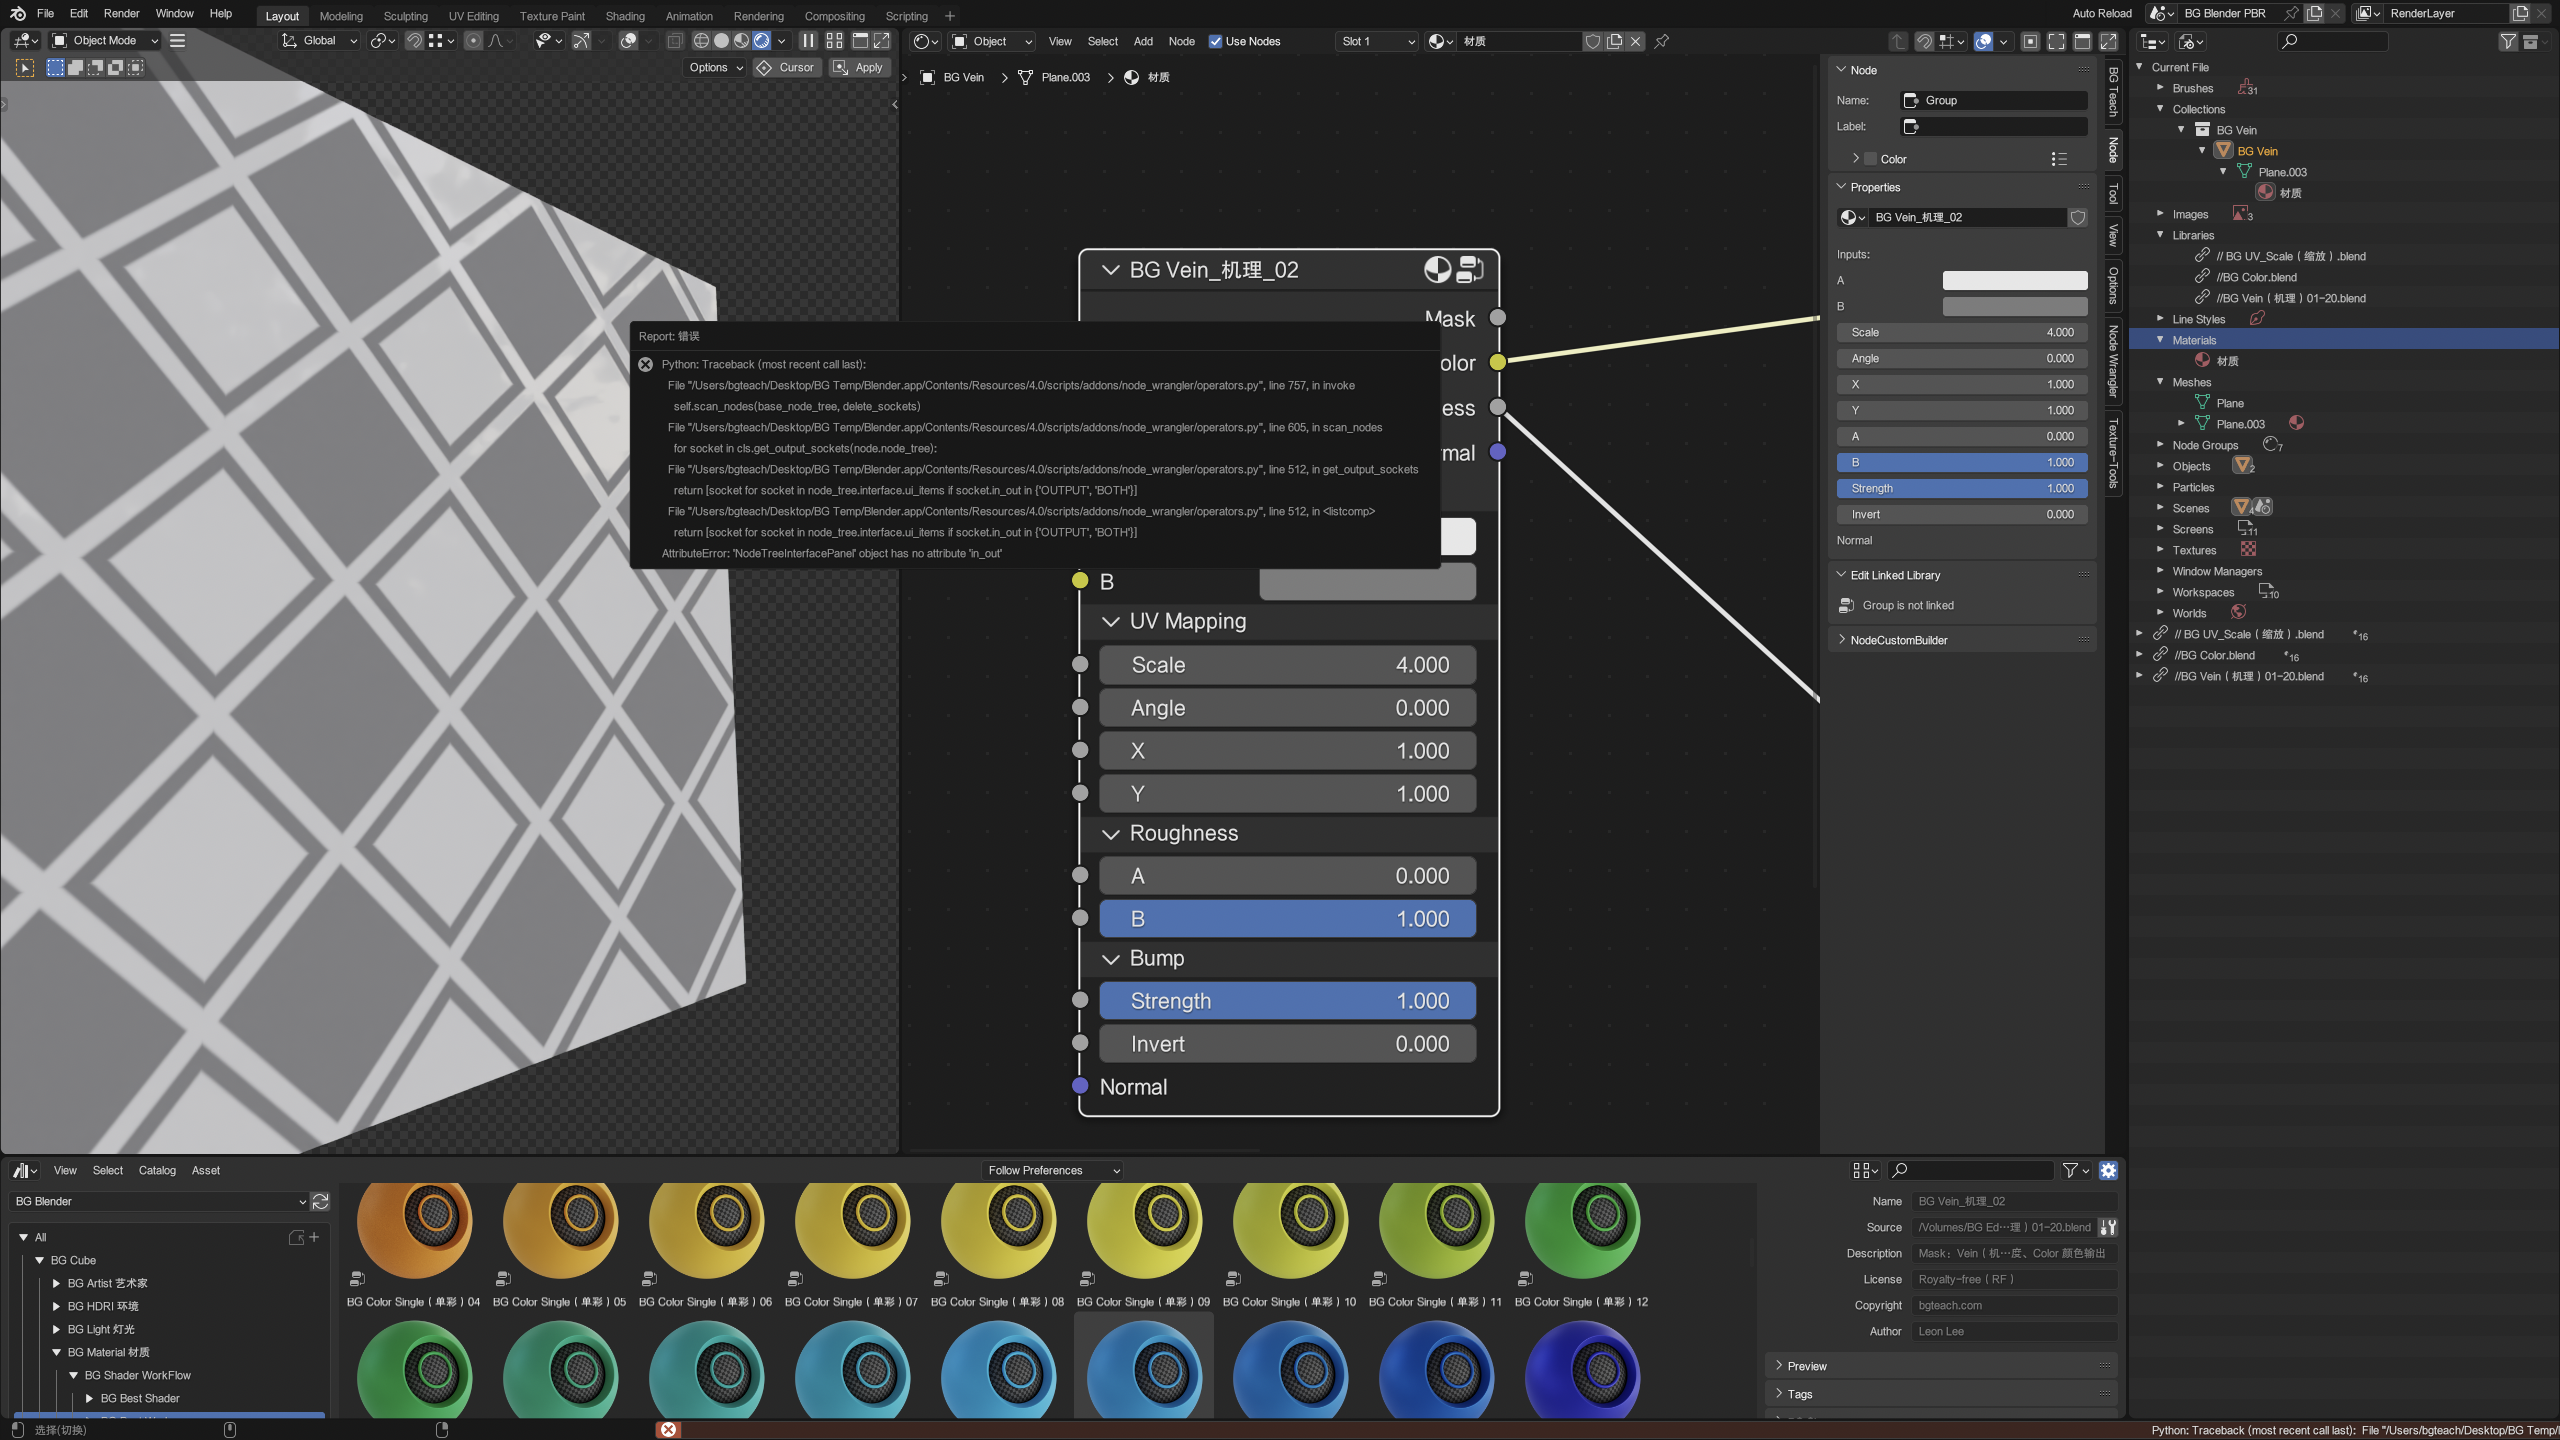Open the BG Blender asset library dropdown

point(160,1201)
